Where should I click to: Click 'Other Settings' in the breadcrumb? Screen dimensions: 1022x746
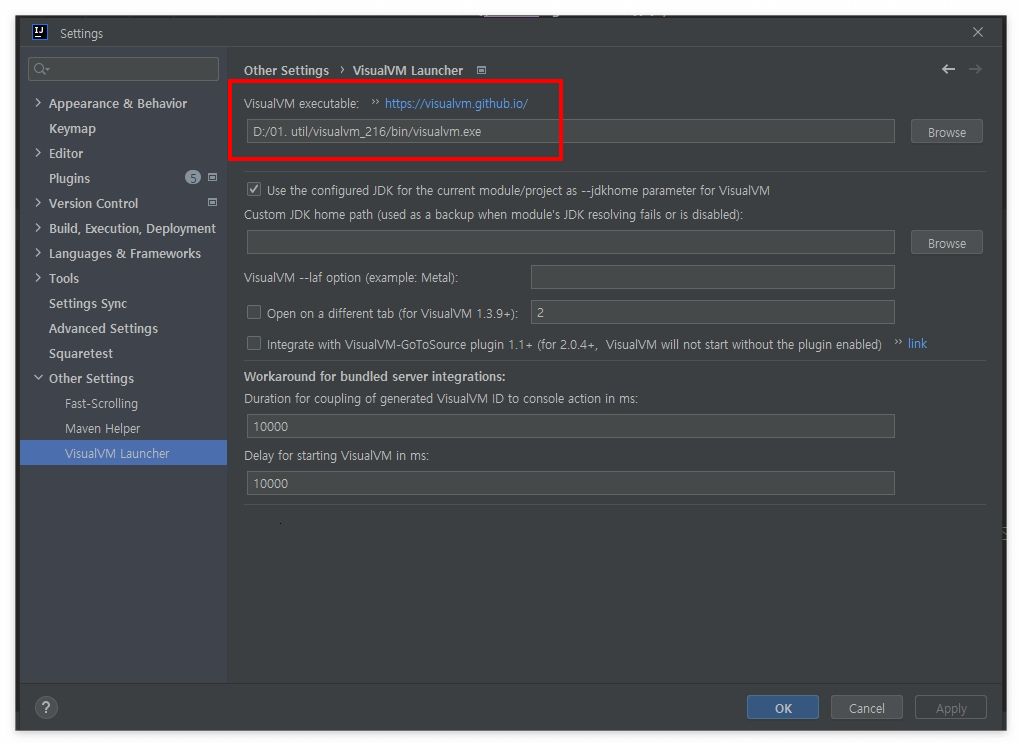coord(286,70)
